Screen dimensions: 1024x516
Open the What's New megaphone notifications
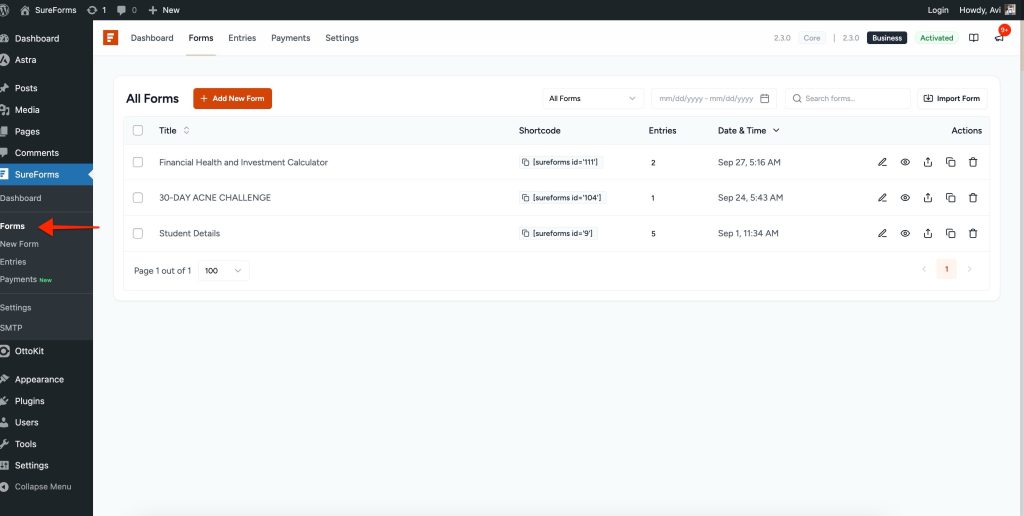[x=999, y=38]
